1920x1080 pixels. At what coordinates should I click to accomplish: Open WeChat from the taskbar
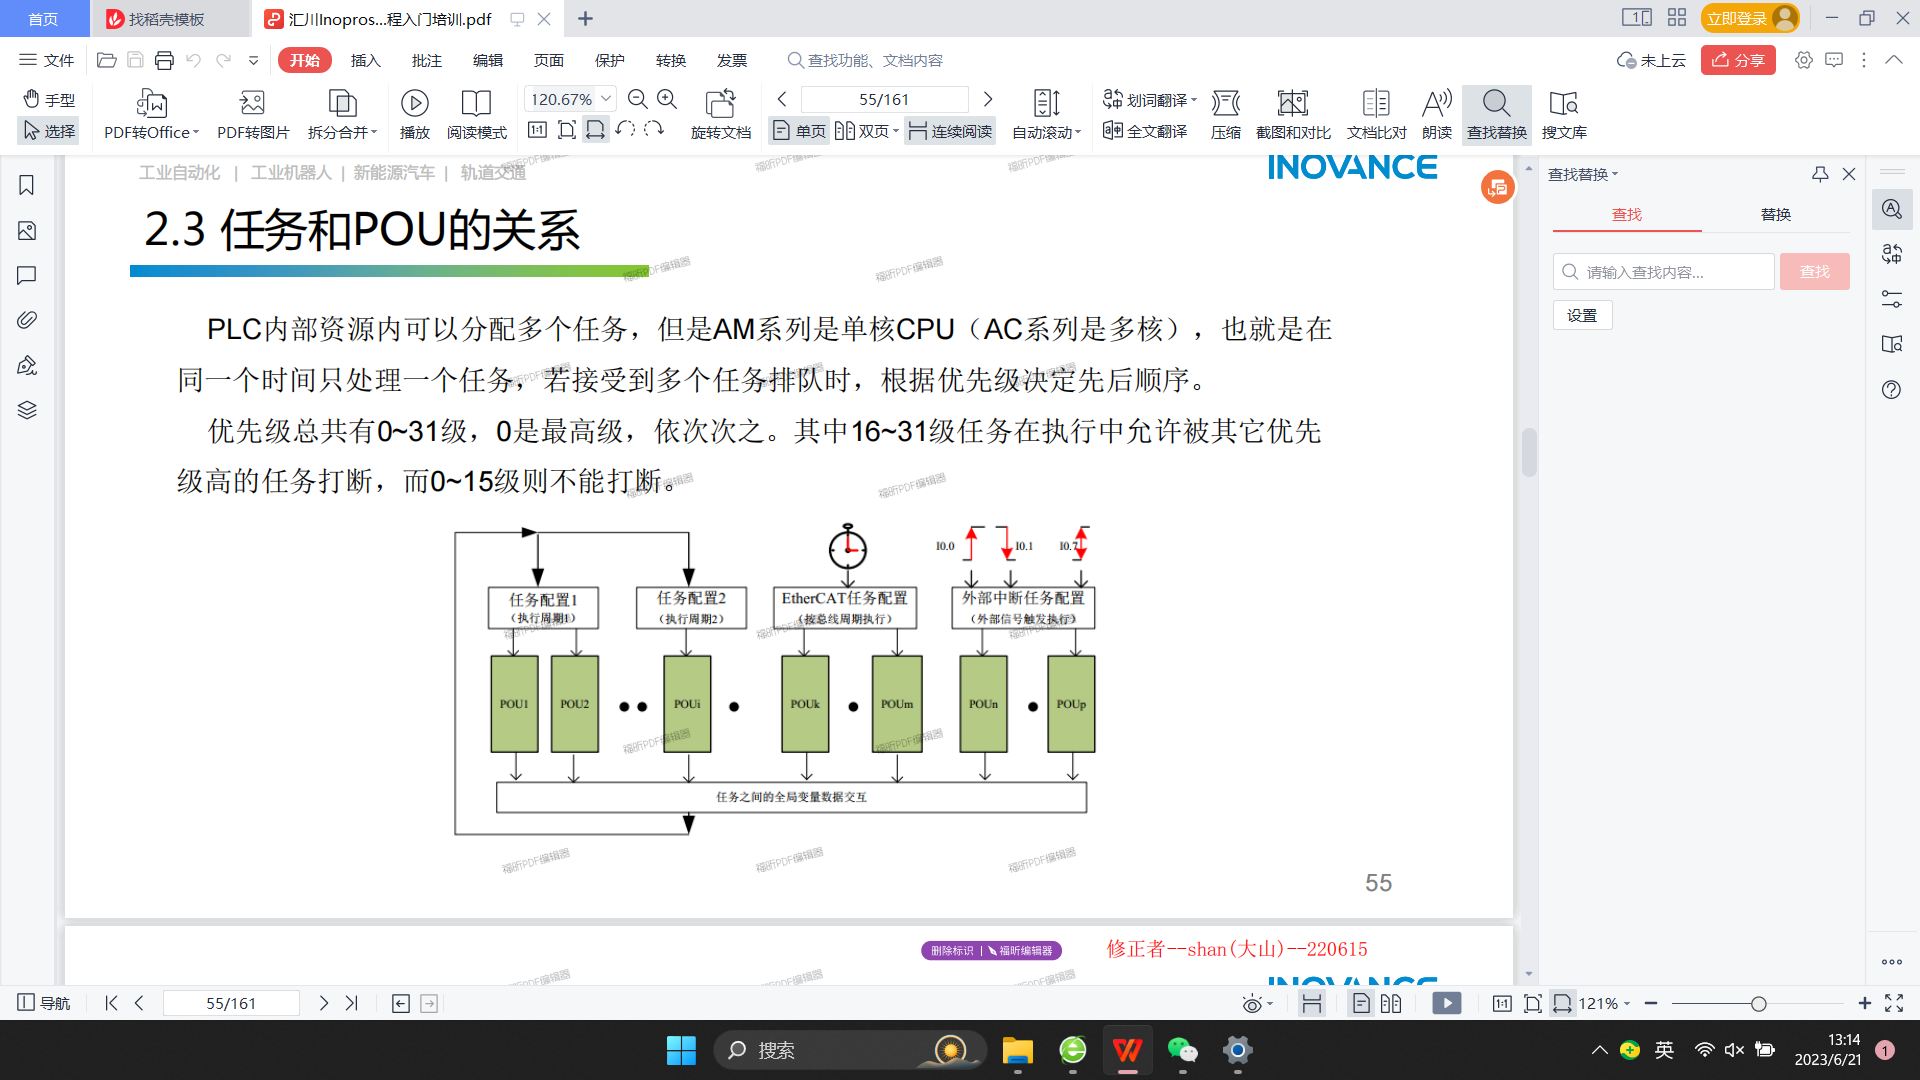tap(1182, 1050)
